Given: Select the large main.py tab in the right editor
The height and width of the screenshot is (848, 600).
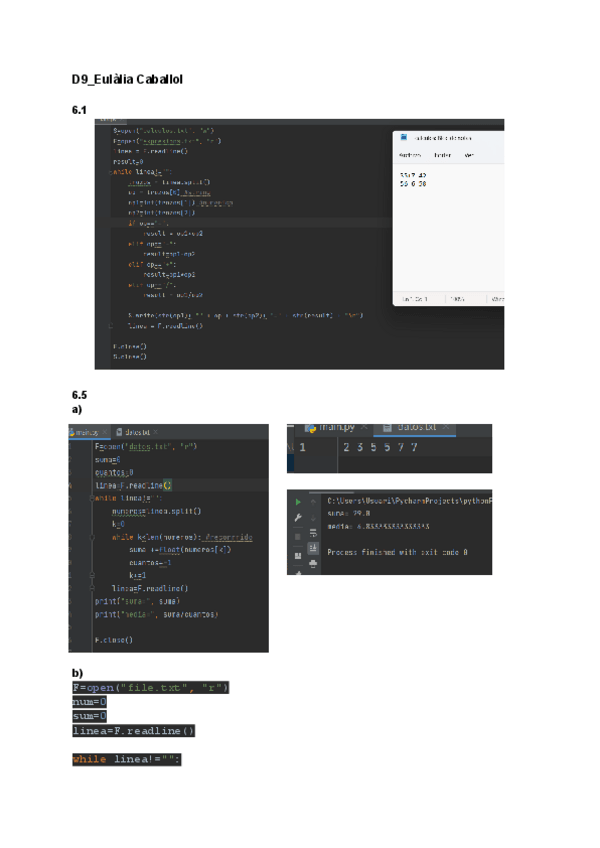Looking at the screenshot, I should coord(337,427).
